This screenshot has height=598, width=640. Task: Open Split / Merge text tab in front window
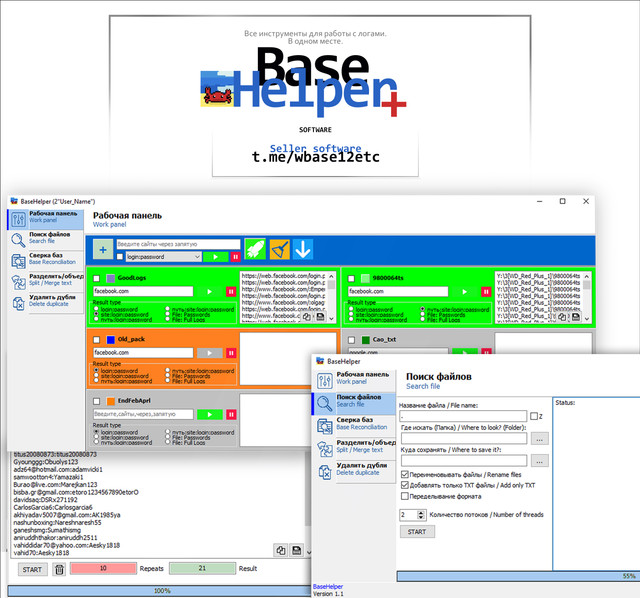354,449
